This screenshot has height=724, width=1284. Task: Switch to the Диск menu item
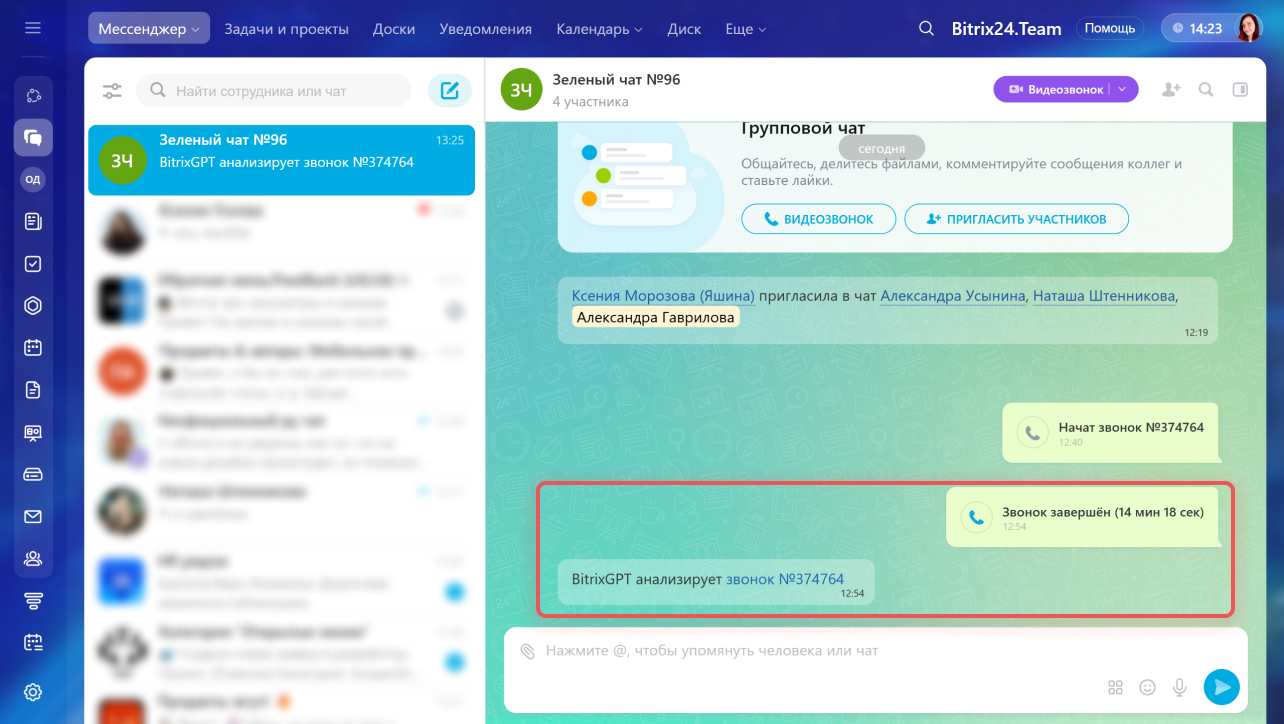684,29
